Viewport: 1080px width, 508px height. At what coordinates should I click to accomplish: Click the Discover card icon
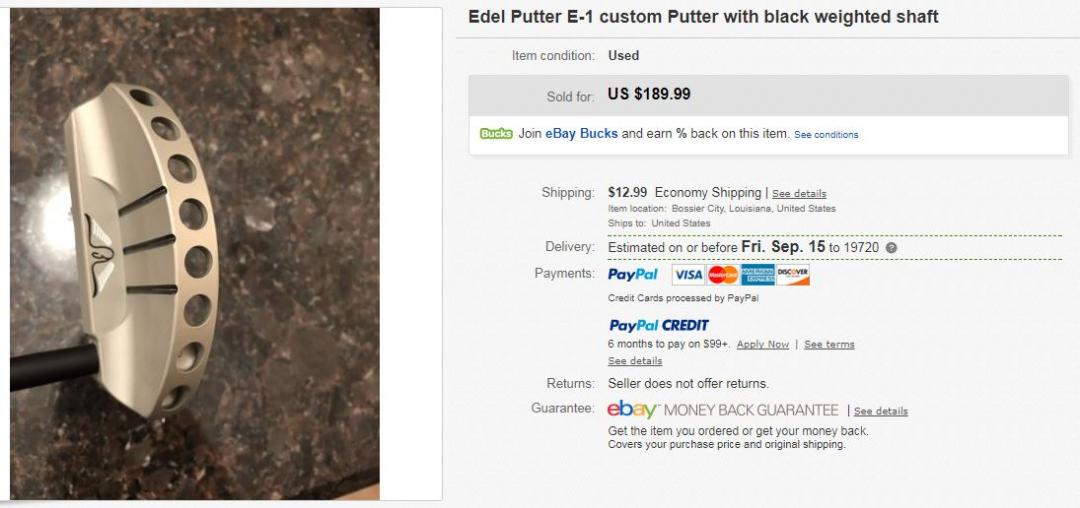click(793, 275)
